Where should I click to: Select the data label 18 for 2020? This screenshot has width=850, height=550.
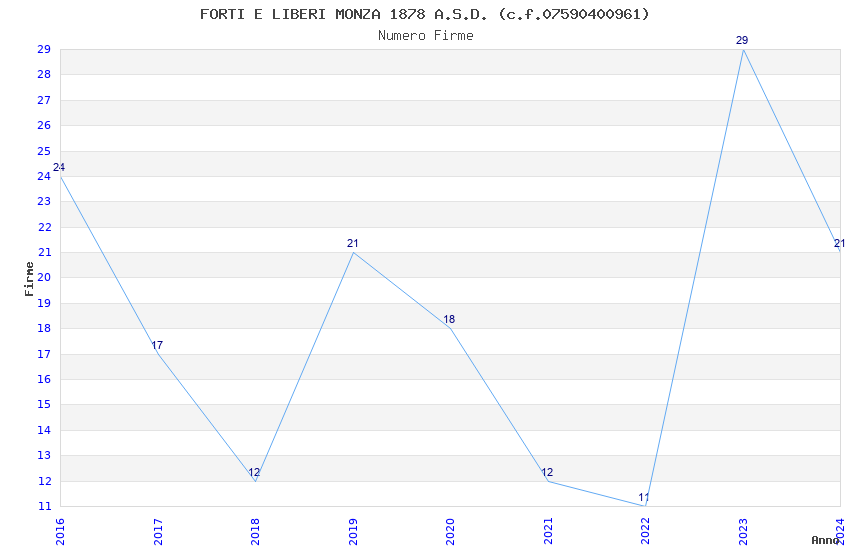click(x=449, y=319)
